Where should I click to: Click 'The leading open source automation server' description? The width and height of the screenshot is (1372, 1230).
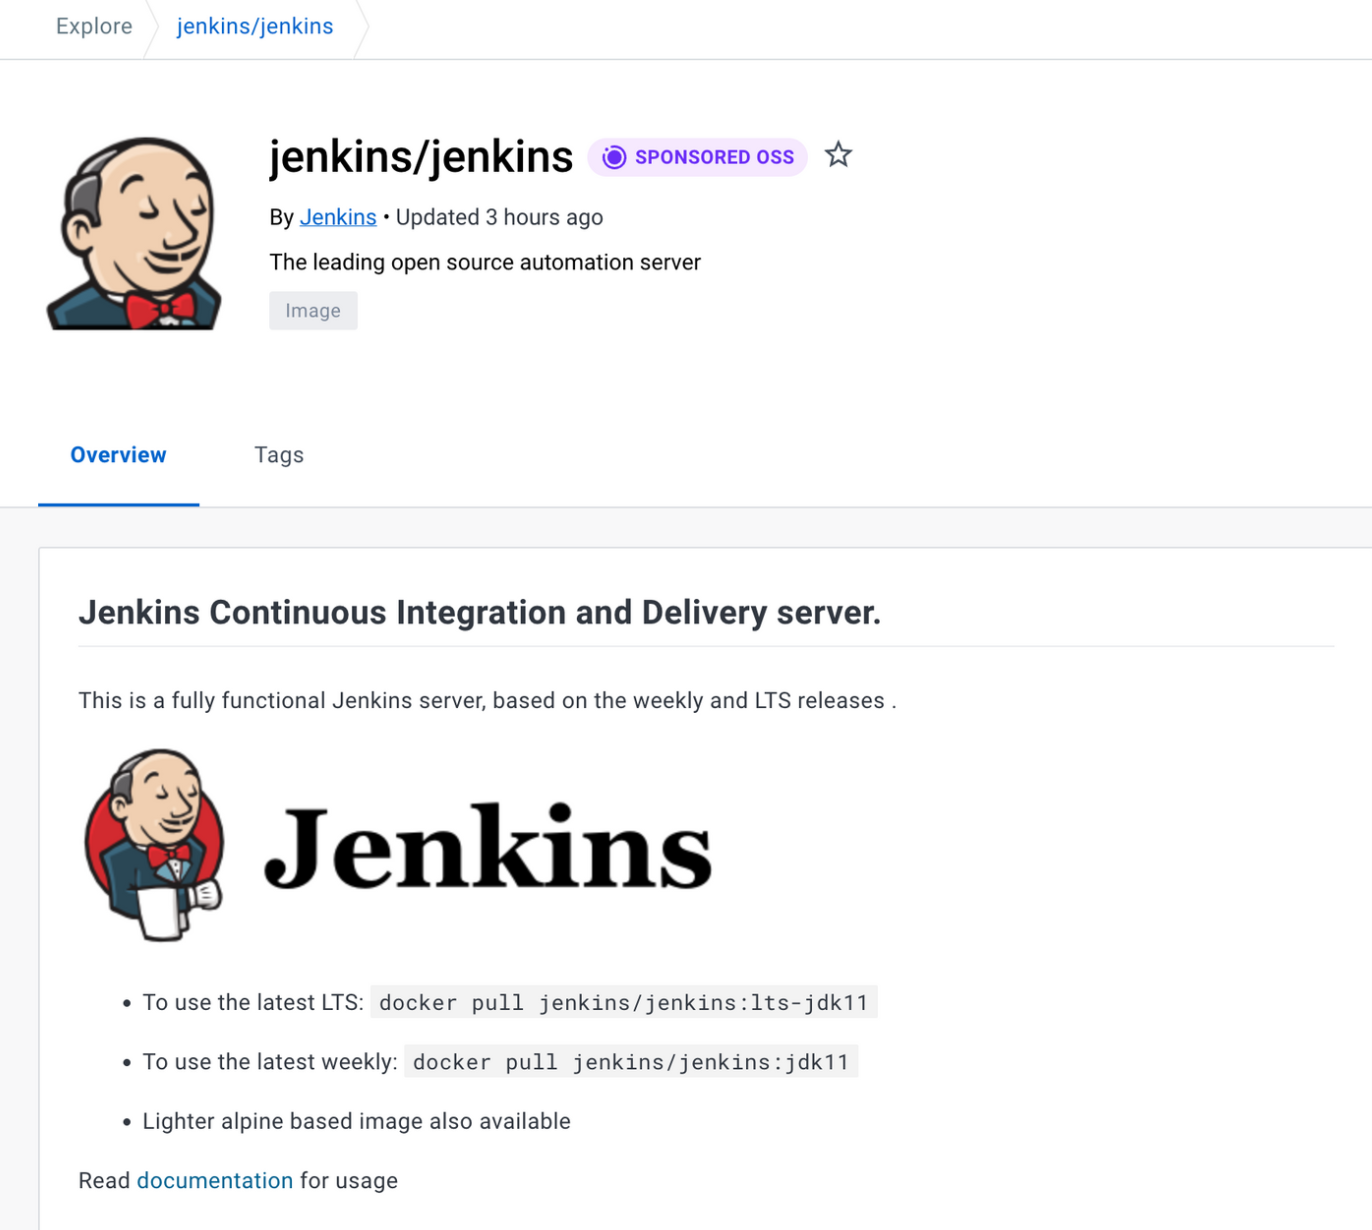tap(485, 262)
